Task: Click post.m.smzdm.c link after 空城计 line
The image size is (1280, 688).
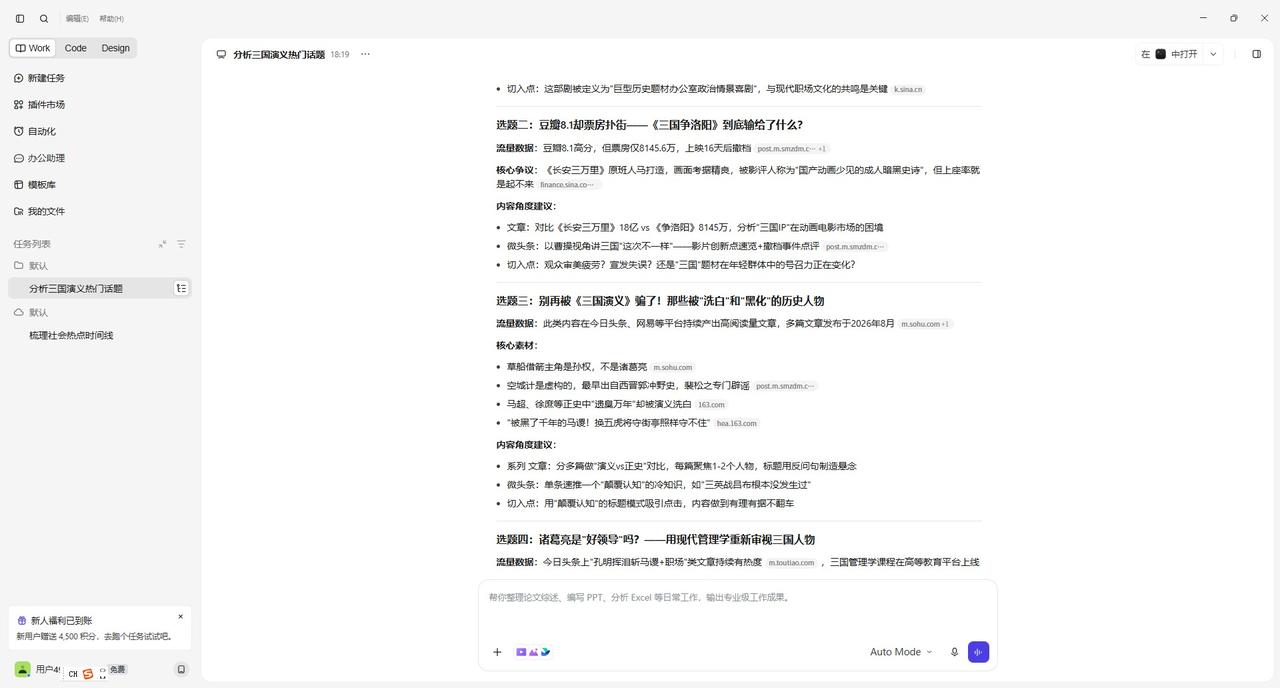Action: click(x=785, y=386)
